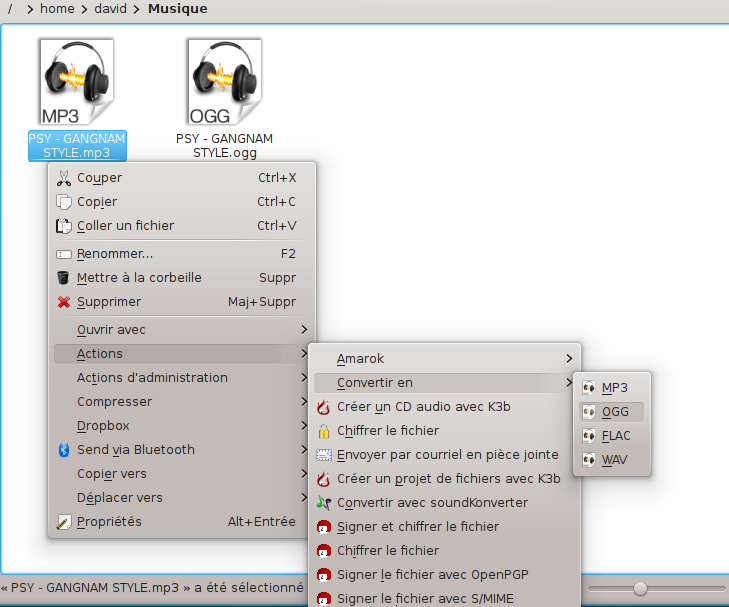This screenshot has width=729, height=607.
Task: Expand the Compresser submenu arrow
Action: 304,402
